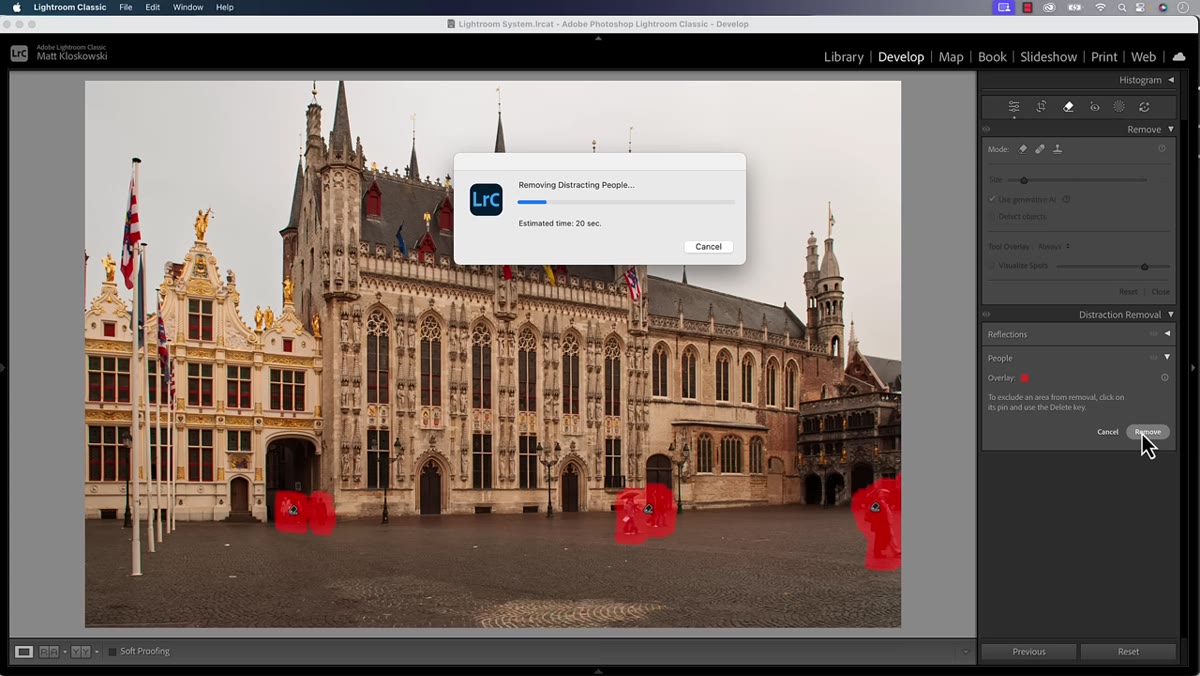Select Reference view R|A button

pyautogui.click(x=48, y=652)
